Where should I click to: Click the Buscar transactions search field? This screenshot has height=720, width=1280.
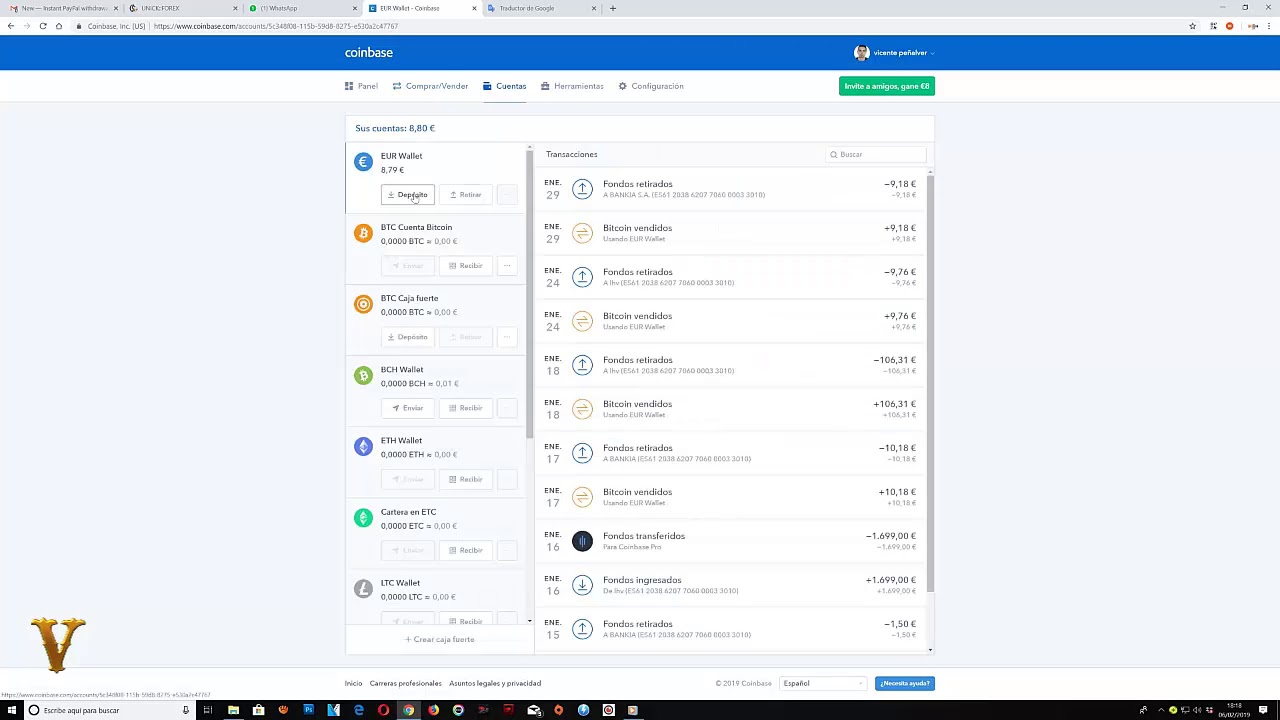(876, 154)
